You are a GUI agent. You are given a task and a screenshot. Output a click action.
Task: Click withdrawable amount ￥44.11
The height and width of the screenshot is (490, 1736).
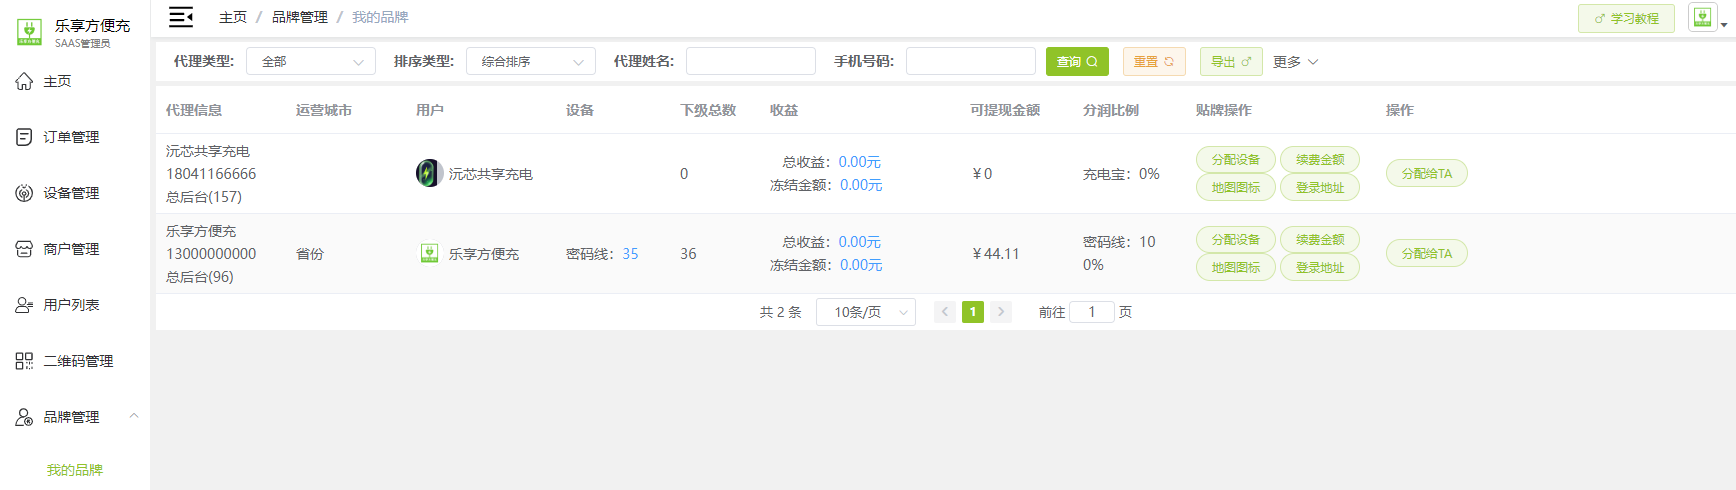[x=995, y=254]
